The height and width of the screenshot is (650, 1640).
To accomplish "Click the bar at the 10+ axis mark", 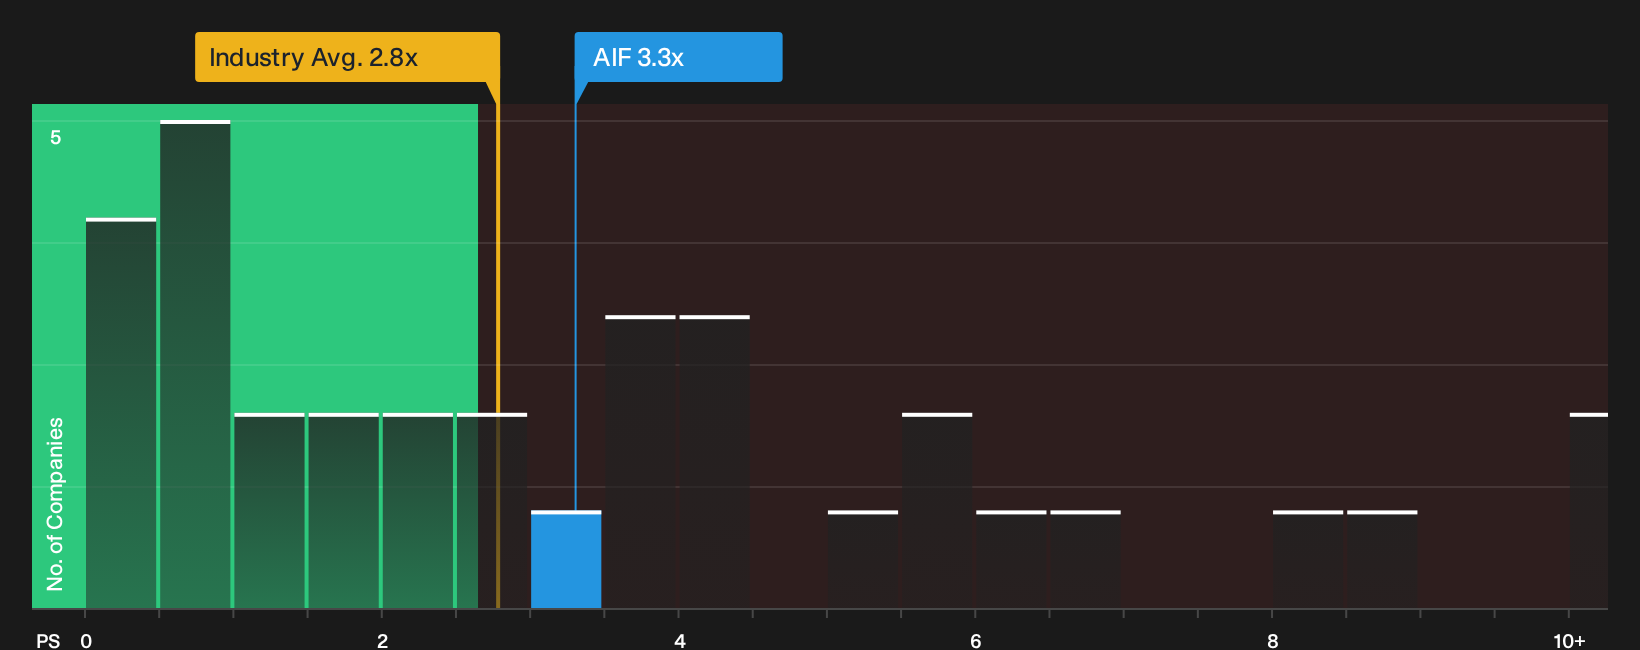I will 1589,511.
